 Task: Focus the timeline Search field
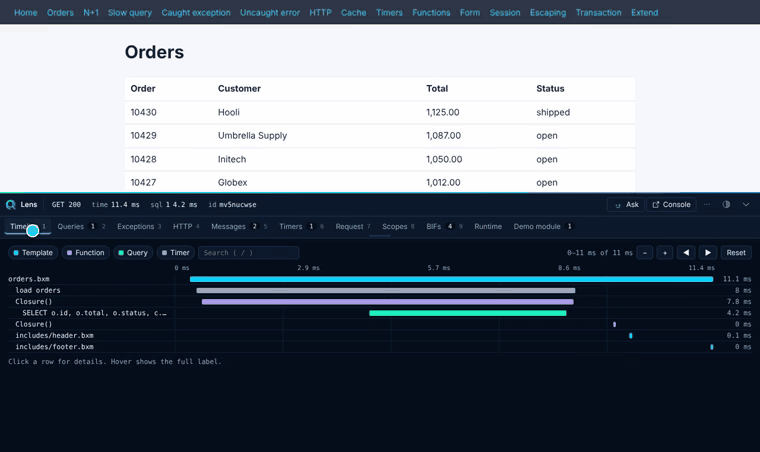(x=249, y=252)
